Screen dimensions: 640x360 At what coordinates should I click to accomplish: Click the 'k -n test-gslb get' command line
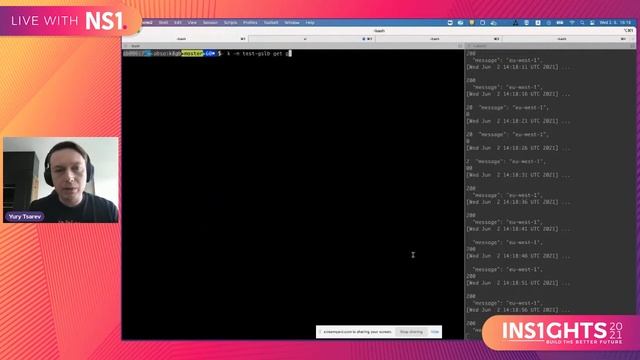(258, 53)
